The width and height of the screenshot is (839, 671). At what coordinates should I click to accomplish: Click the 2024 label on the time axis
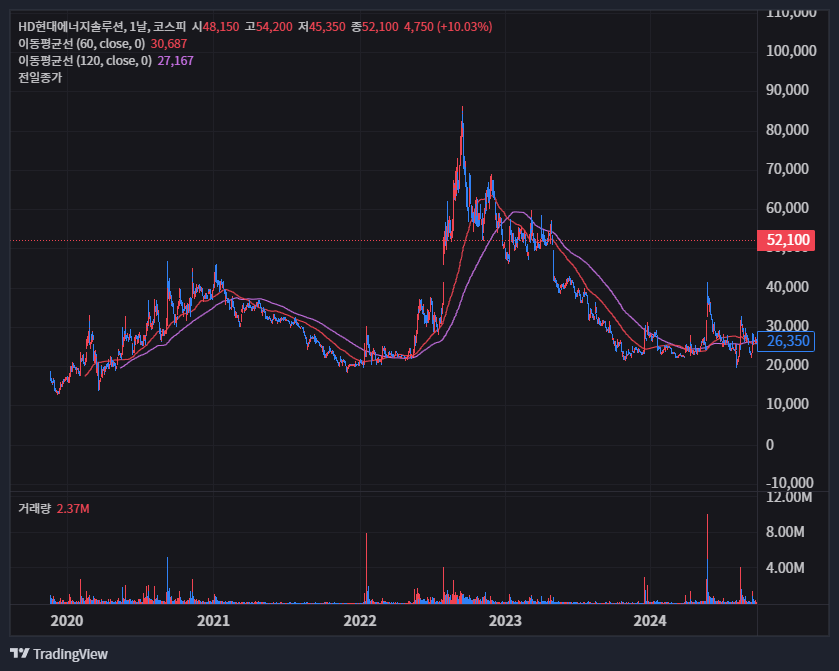click(x=650, y=621)
